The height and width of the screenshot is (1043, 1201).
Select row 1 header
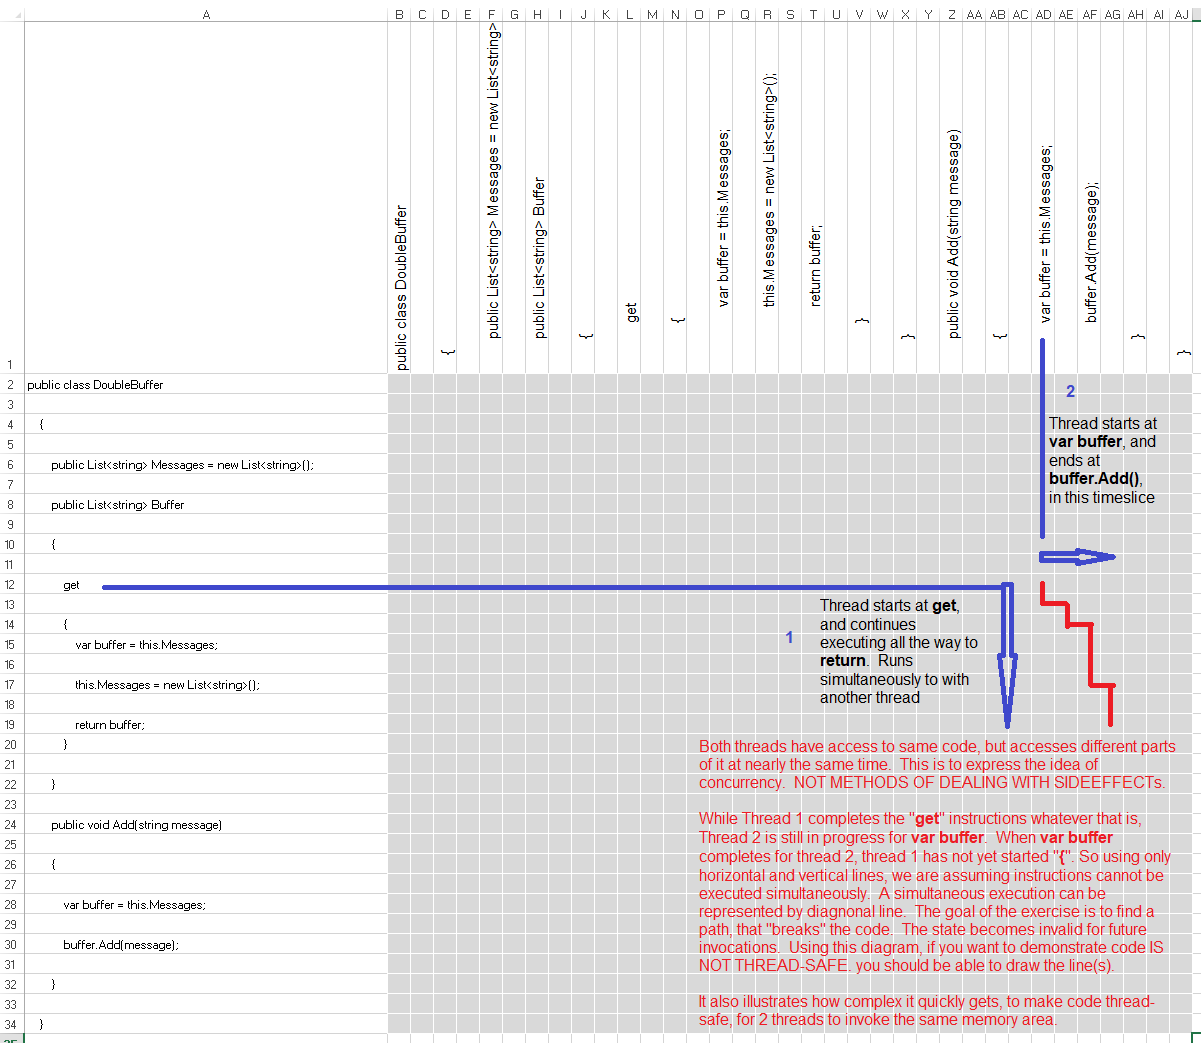point(12,198)
